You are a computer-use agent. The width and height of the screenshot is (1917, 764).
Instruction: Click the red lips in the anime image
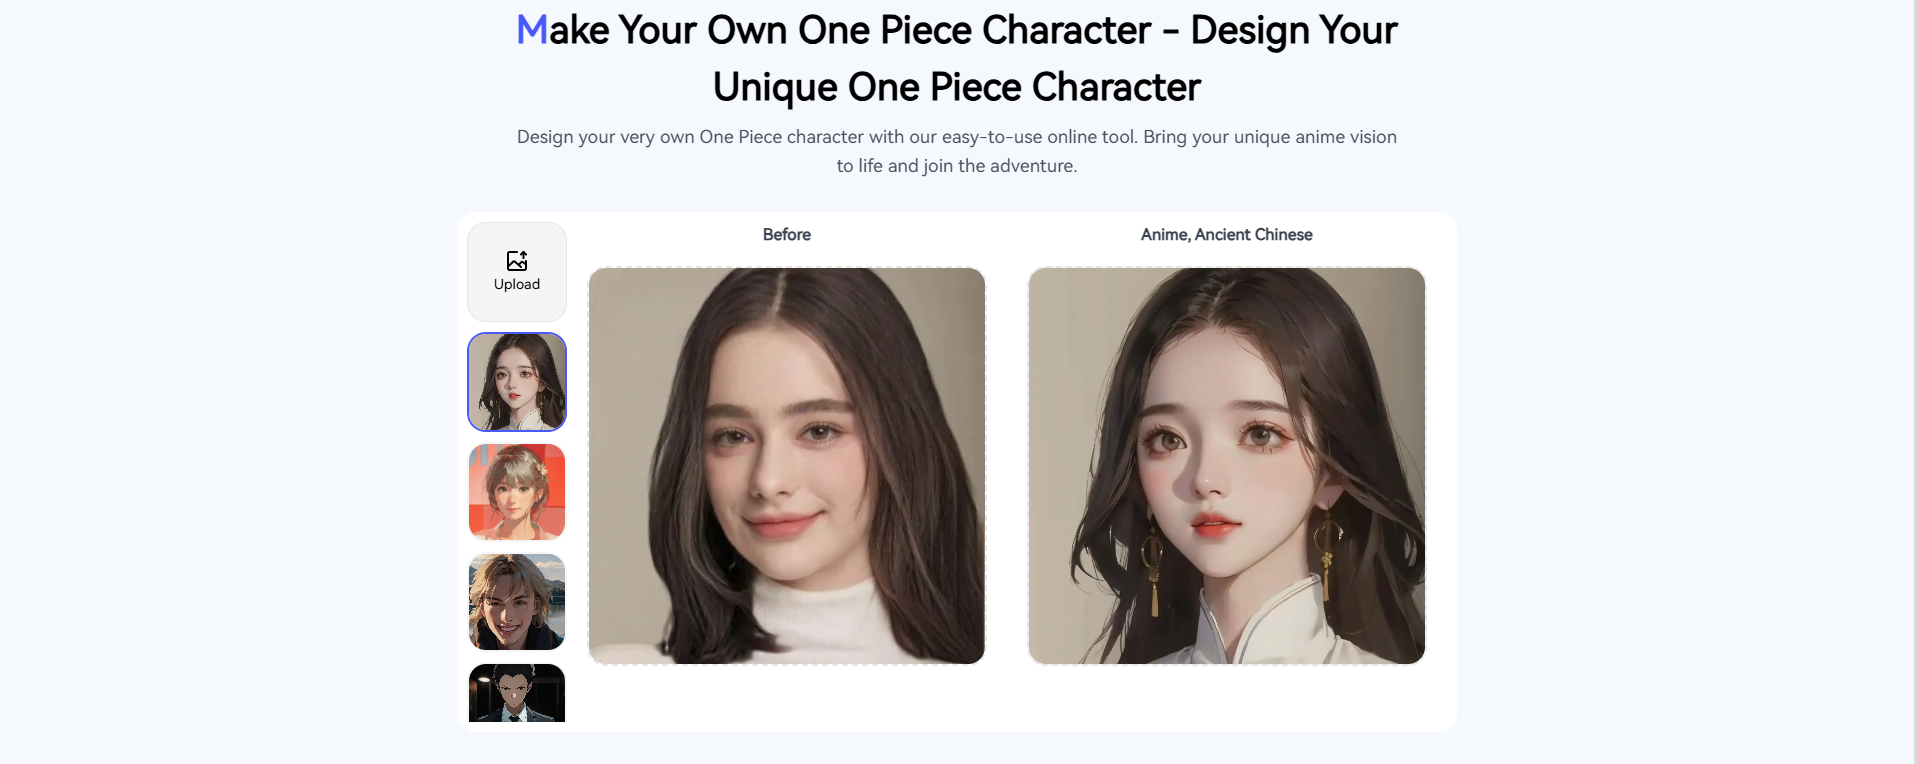pyautogui.click(x=1215, y=525)
